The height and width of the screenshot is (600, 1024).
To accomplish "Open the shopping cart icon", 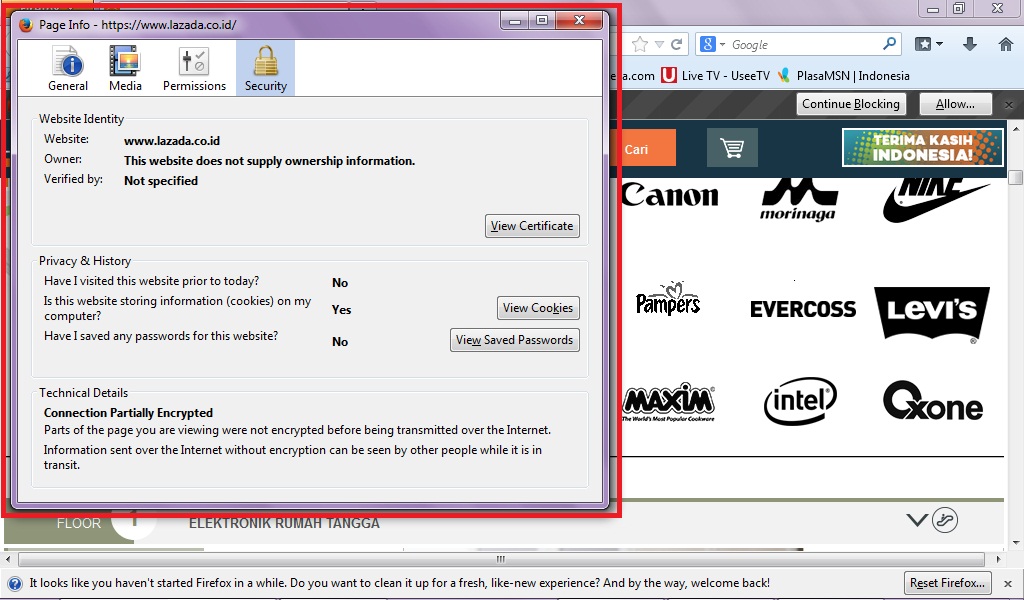I will [732, 148].
